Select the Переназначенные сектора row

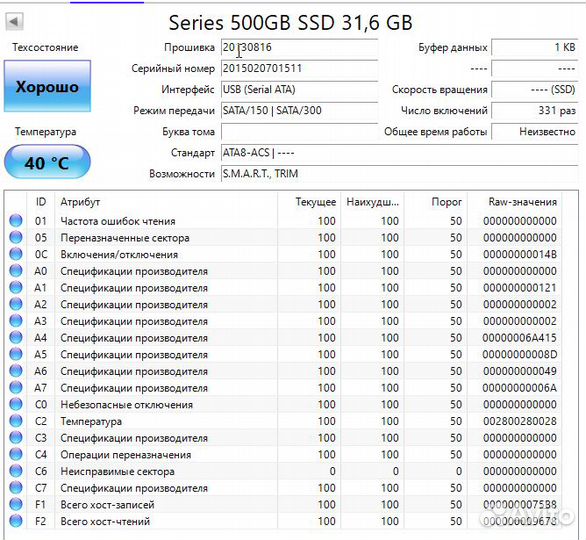click(283, 238)
